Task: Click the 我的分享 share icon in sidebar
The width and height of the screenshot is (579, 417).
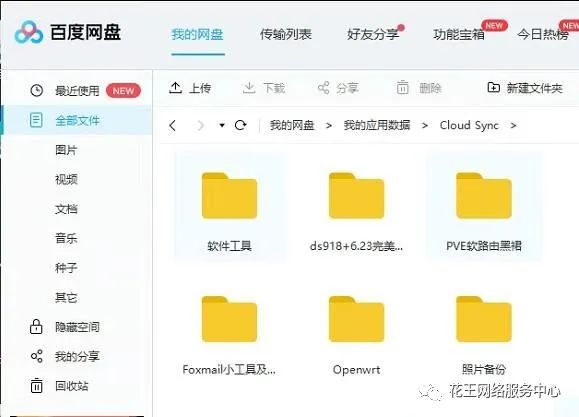Action: coord(36,356)
